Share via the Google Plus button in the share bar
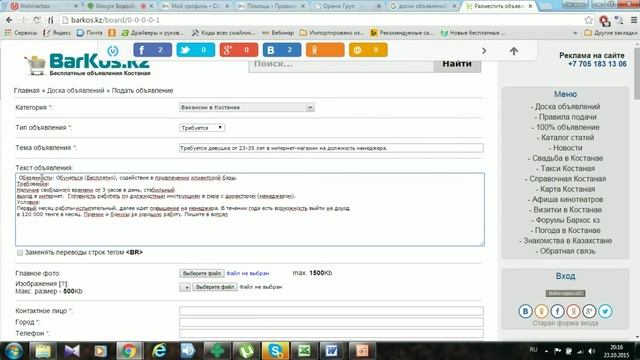The image size is (640, 360). pos(239,50)
